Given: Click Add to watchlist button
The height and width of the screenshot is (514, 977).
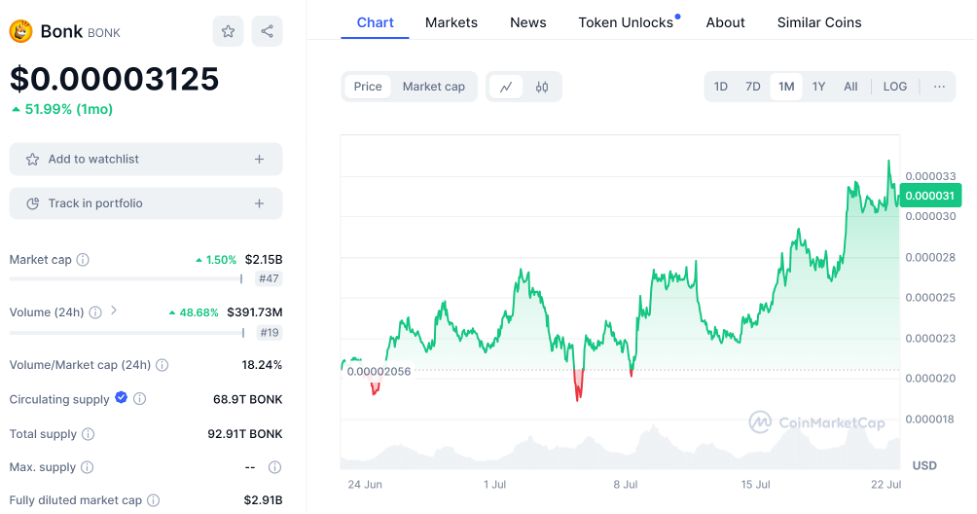Looking at the screenshot, I should tap(146, 159).
